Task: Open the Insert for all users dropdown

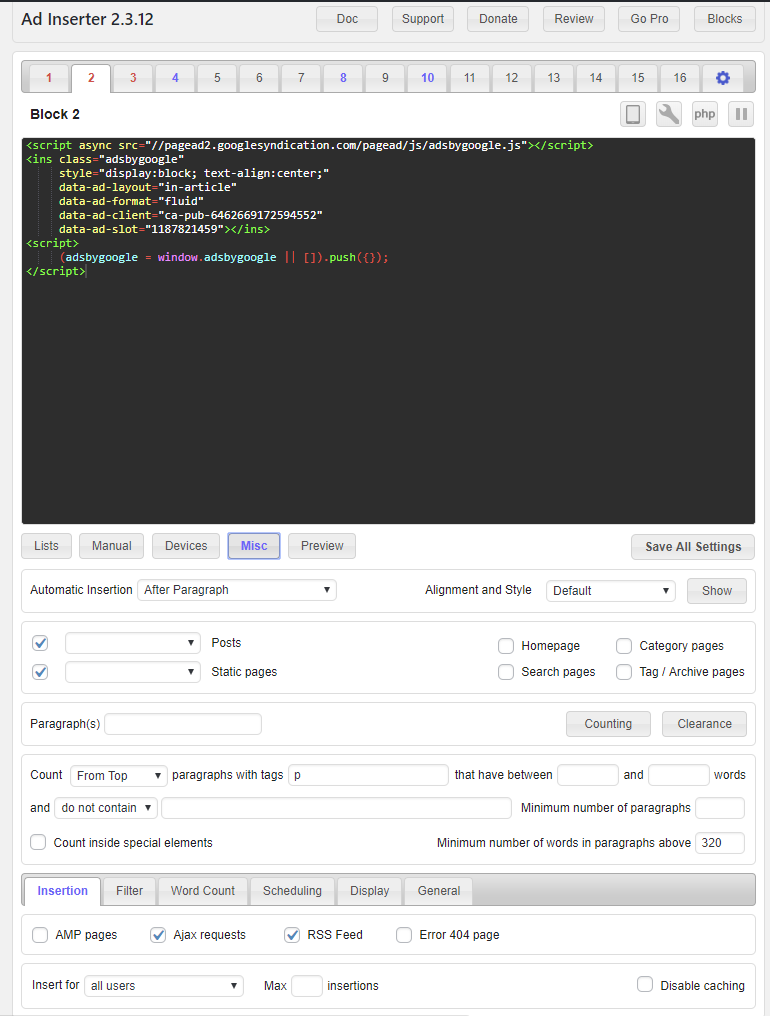Action: click(164, 986)
